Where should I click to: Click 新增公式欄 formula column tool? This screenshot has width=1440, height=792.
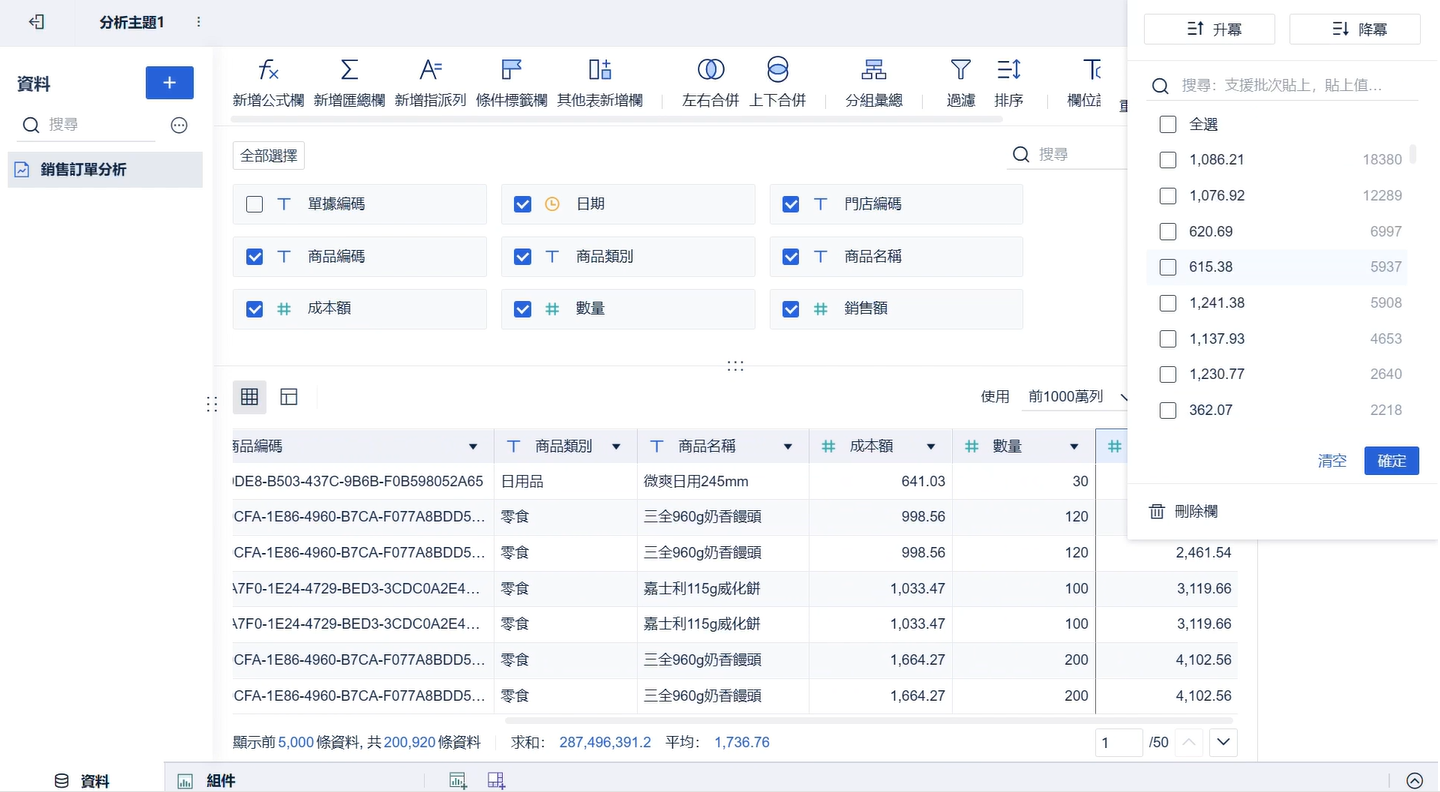pos(268,82)
